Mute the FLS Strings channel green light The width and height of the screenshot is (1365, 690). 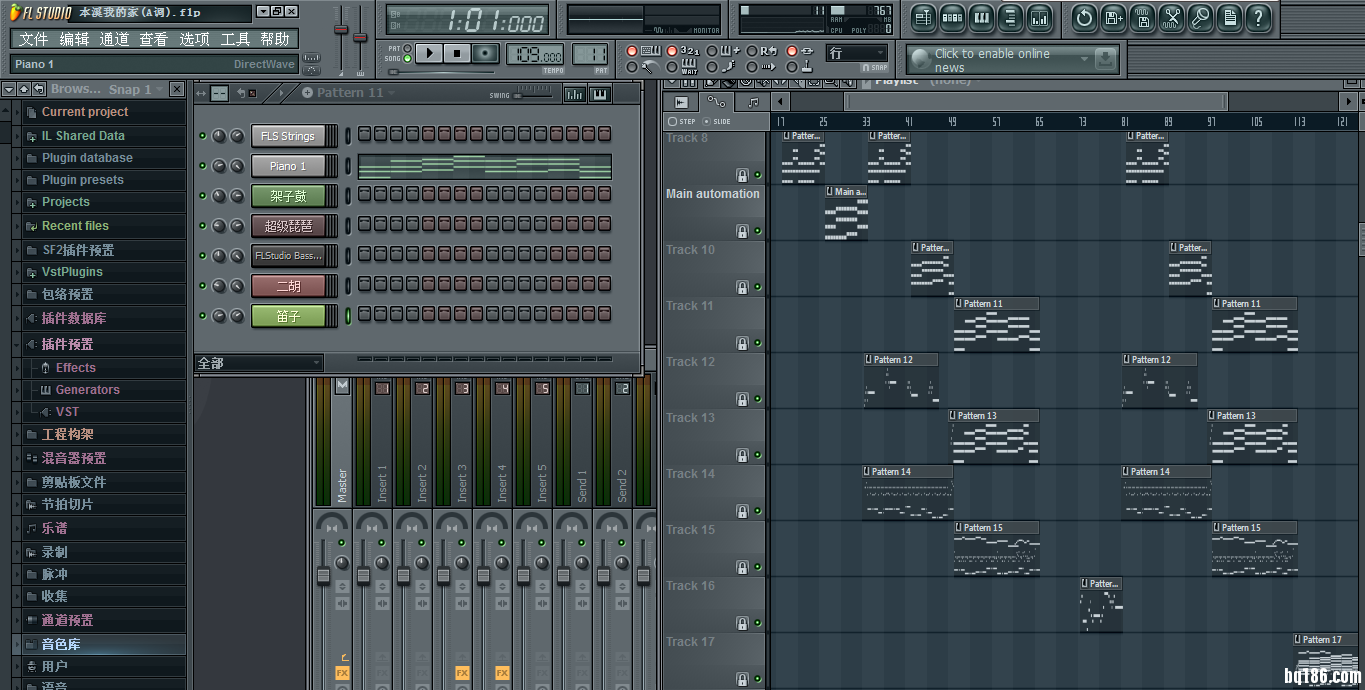(203, 136)
